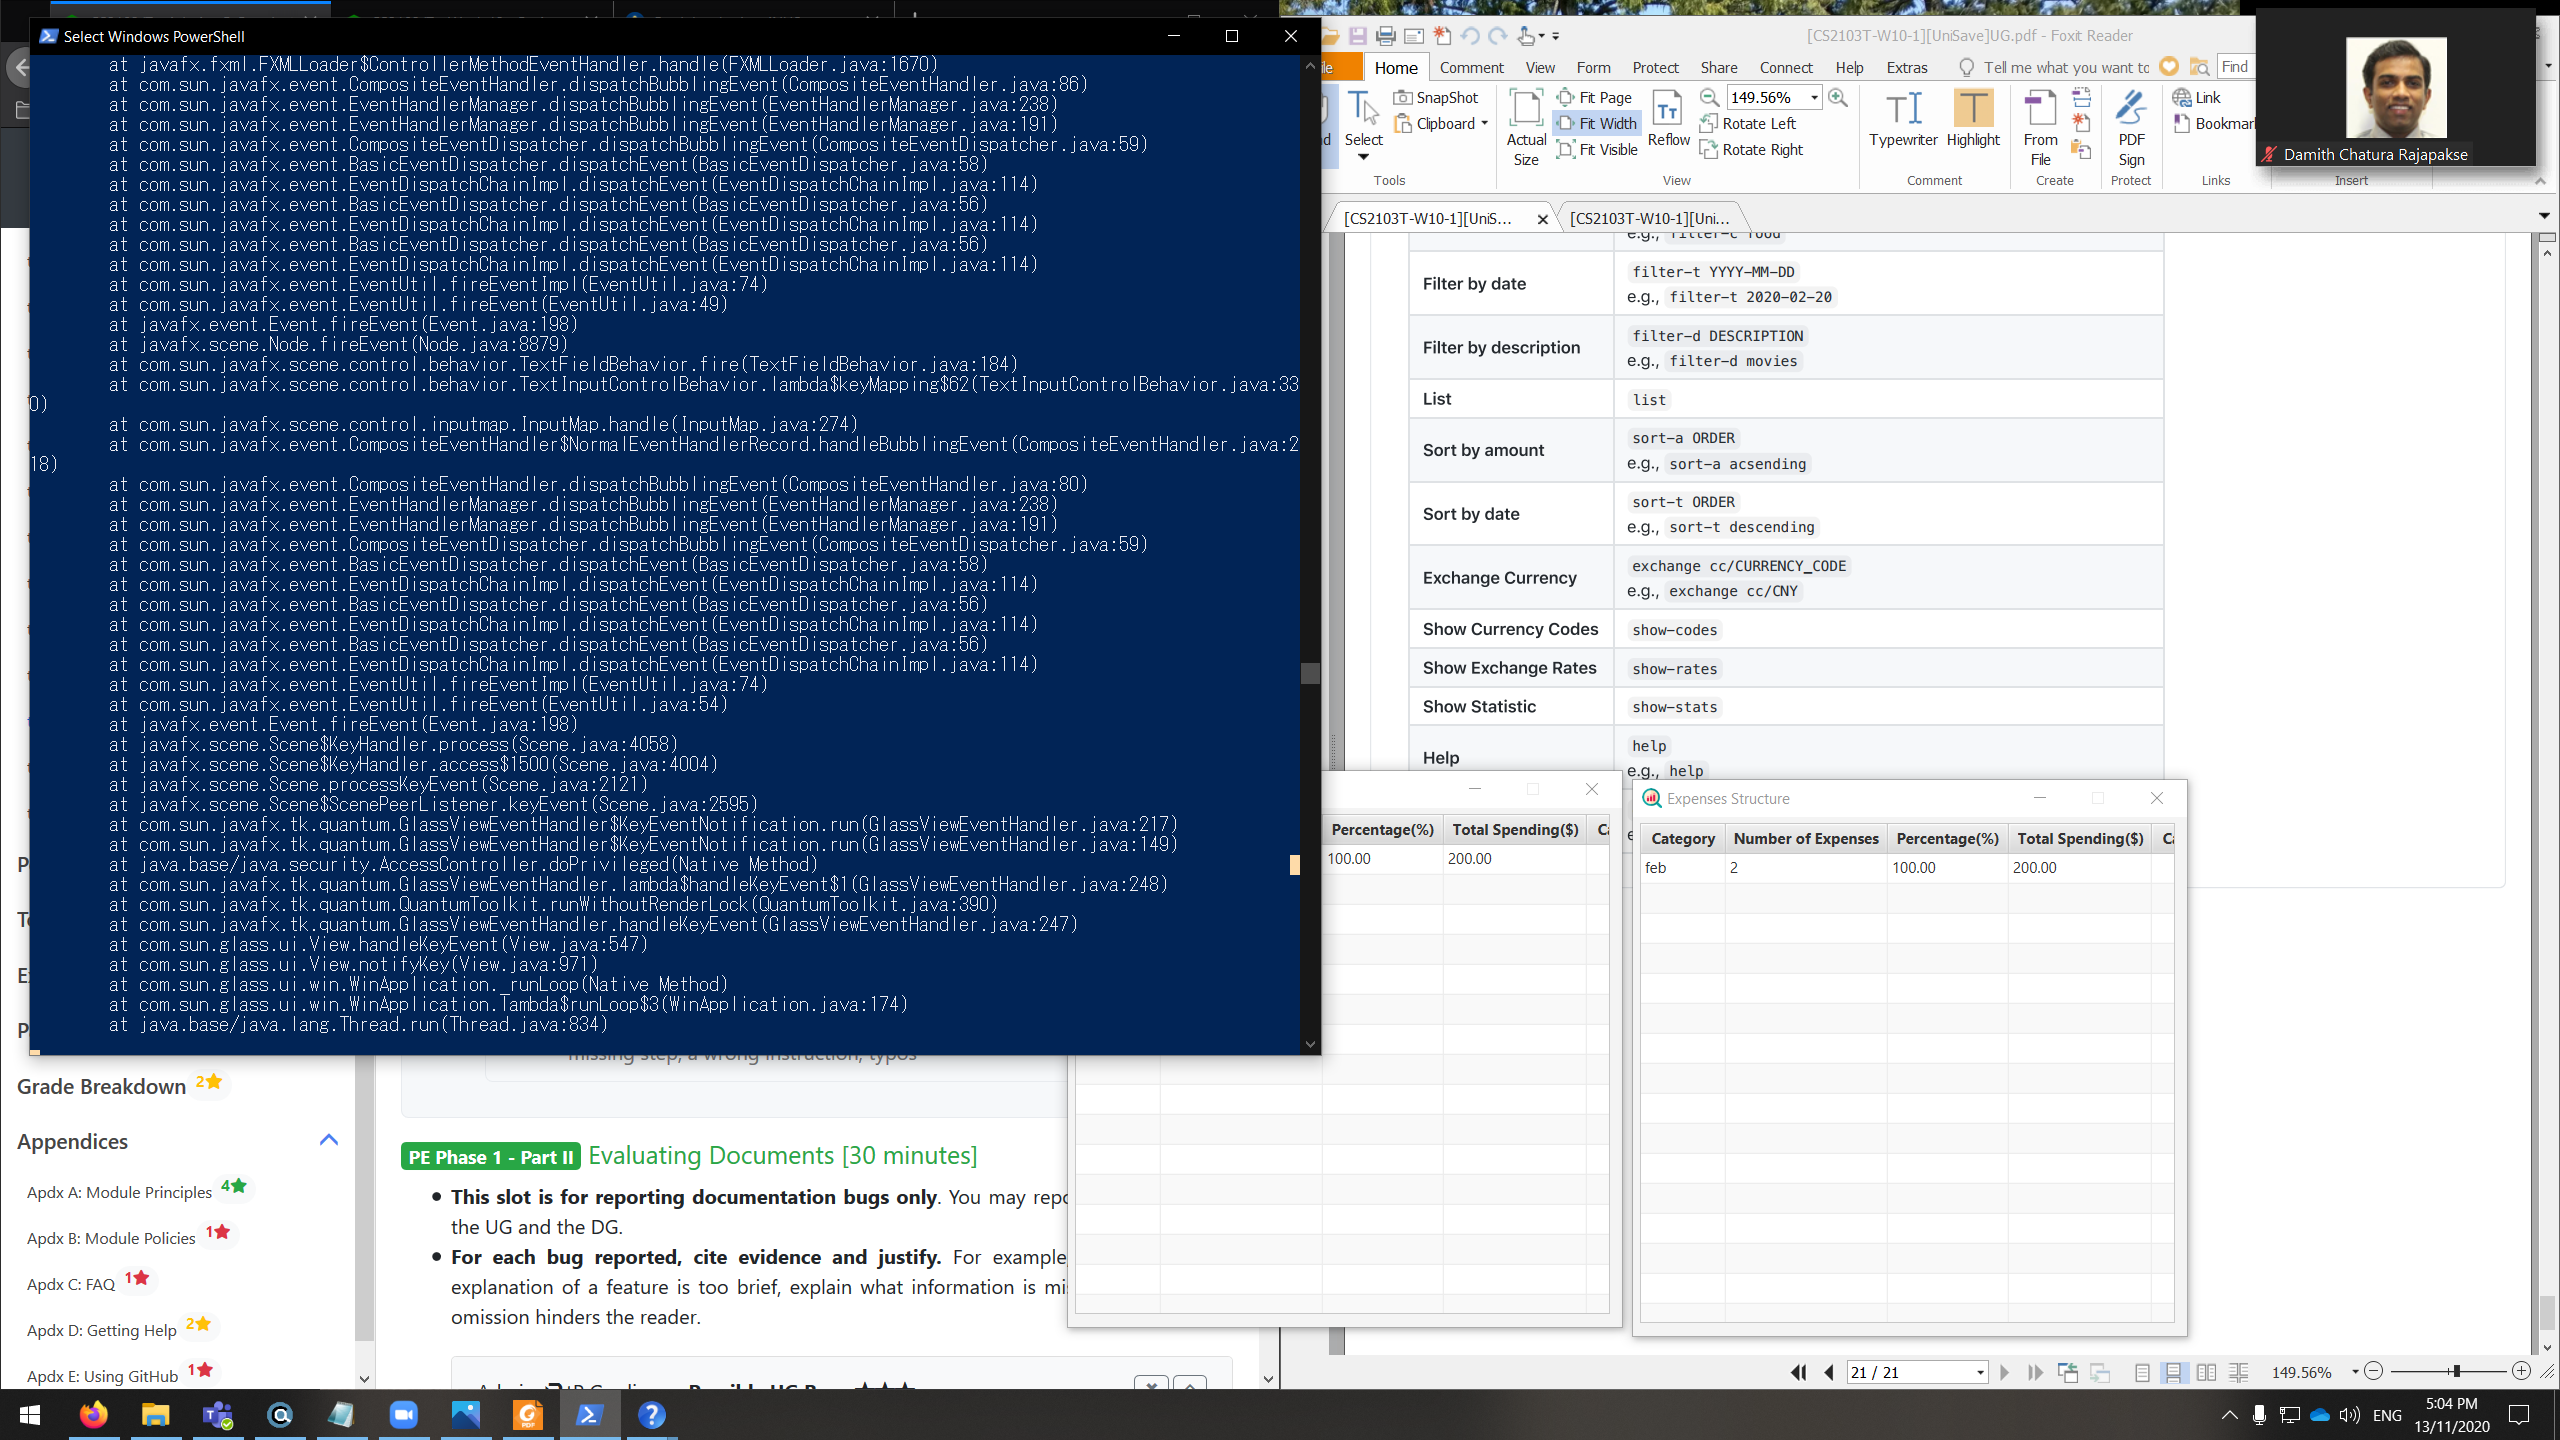Click the Print icon in quick toolbar
The width and height of the screenshot is (2560, 1440).
pos(1385,36)
